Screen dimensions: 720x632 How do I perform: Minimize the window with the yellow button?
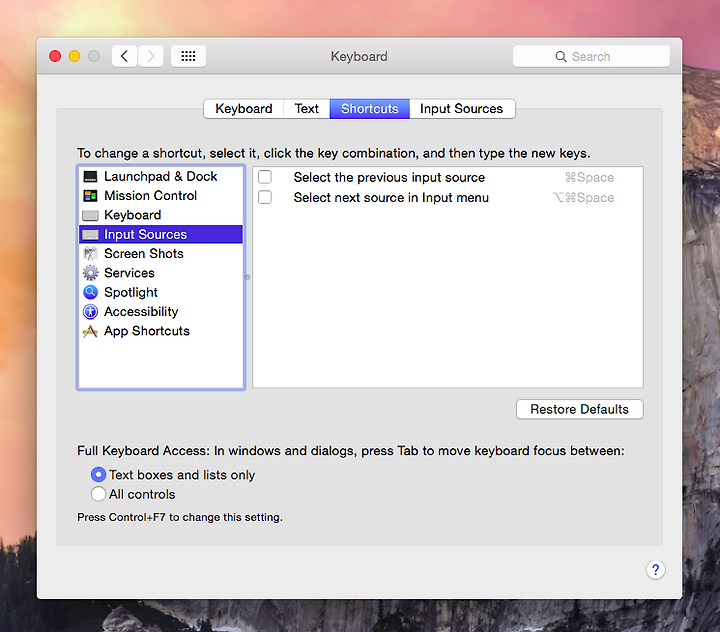(74, 56)
